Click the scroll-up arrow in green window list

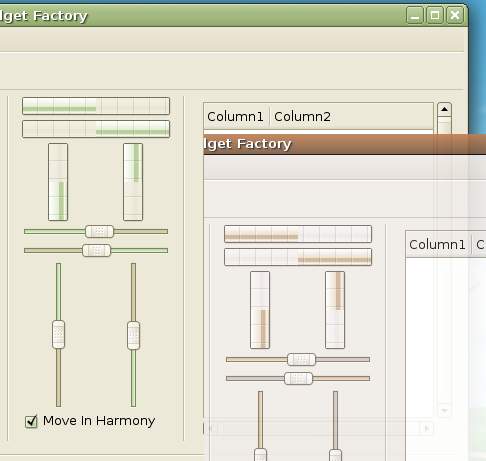click(x=444, y=109)
